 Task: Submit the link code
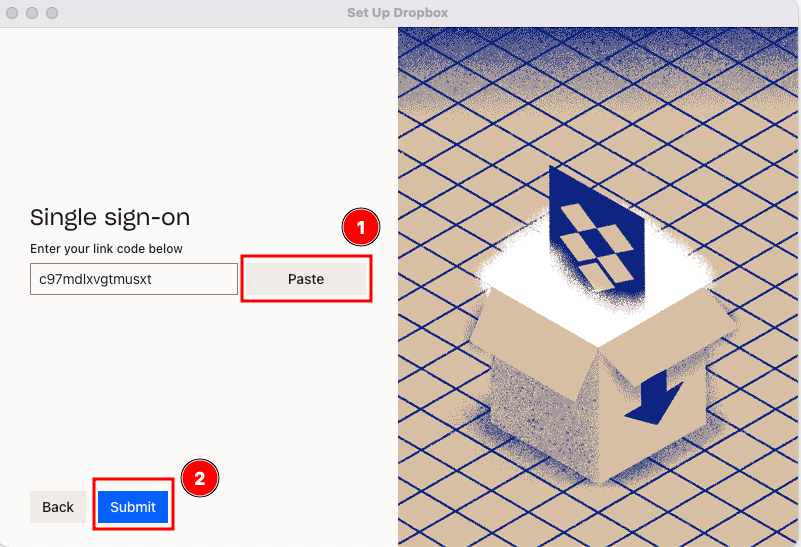(133, 507)
